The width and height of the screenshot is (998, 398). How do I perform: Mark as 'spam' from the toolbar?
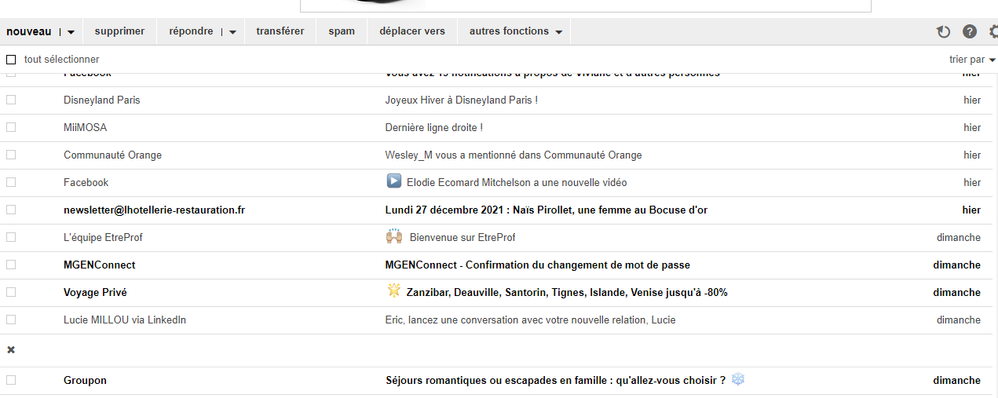342,31
